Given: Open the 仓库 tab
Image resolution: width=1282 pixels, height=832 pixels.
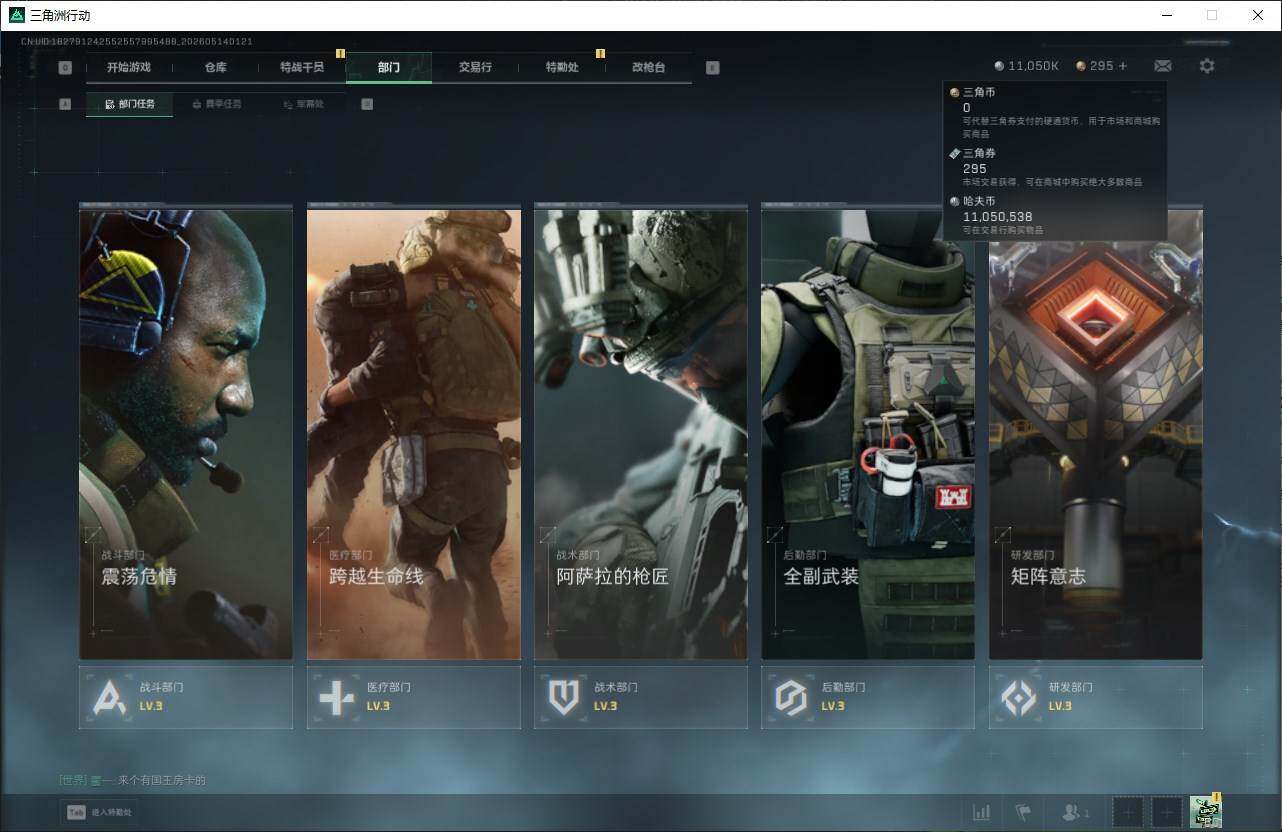Looking at the screenshot, I should 215,67.
